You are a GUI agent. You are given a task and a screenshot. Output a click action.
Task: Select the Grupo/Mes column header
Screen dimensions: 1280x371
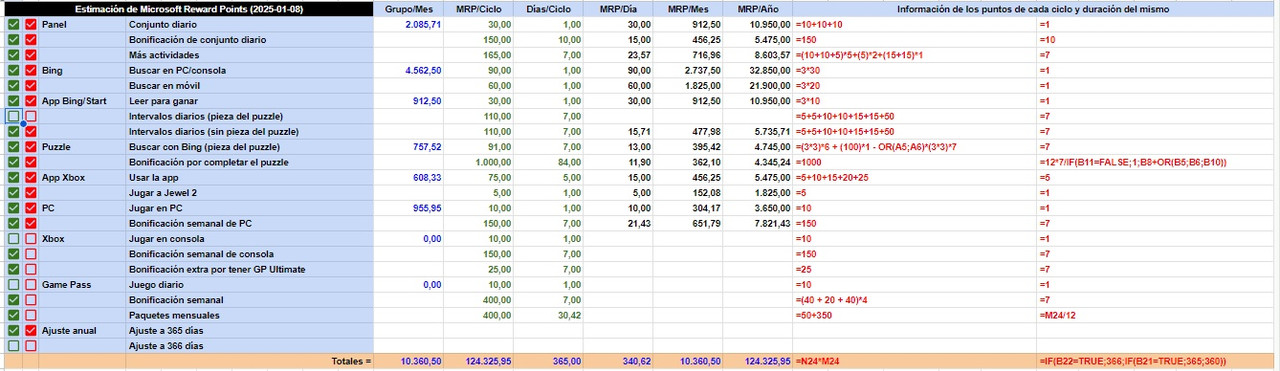[409, 8]
